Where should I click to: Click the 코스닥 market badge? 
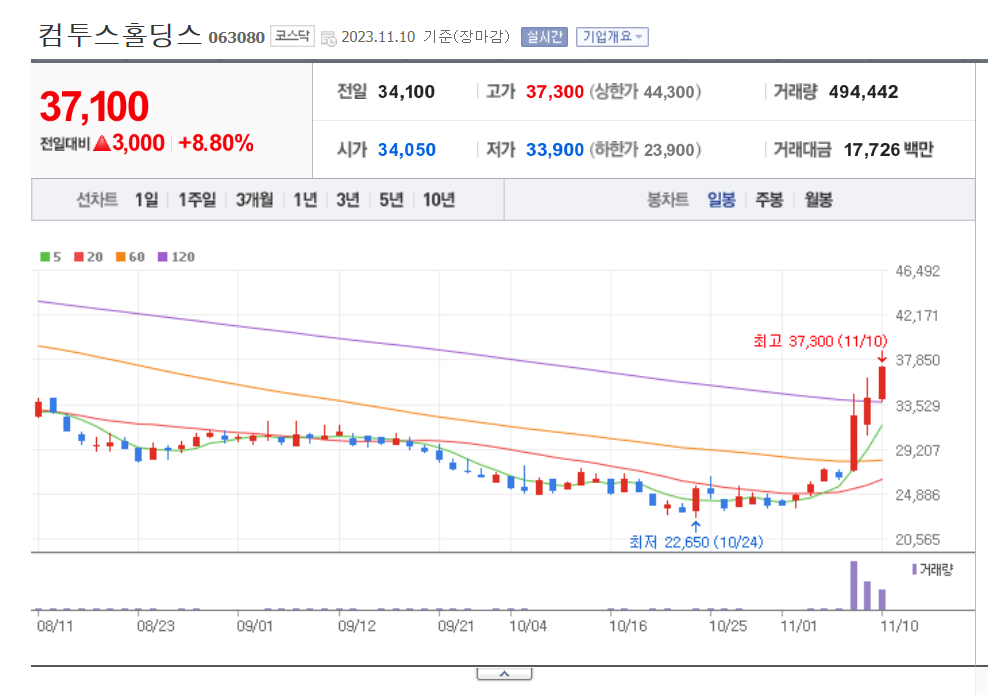coord(292,36)
